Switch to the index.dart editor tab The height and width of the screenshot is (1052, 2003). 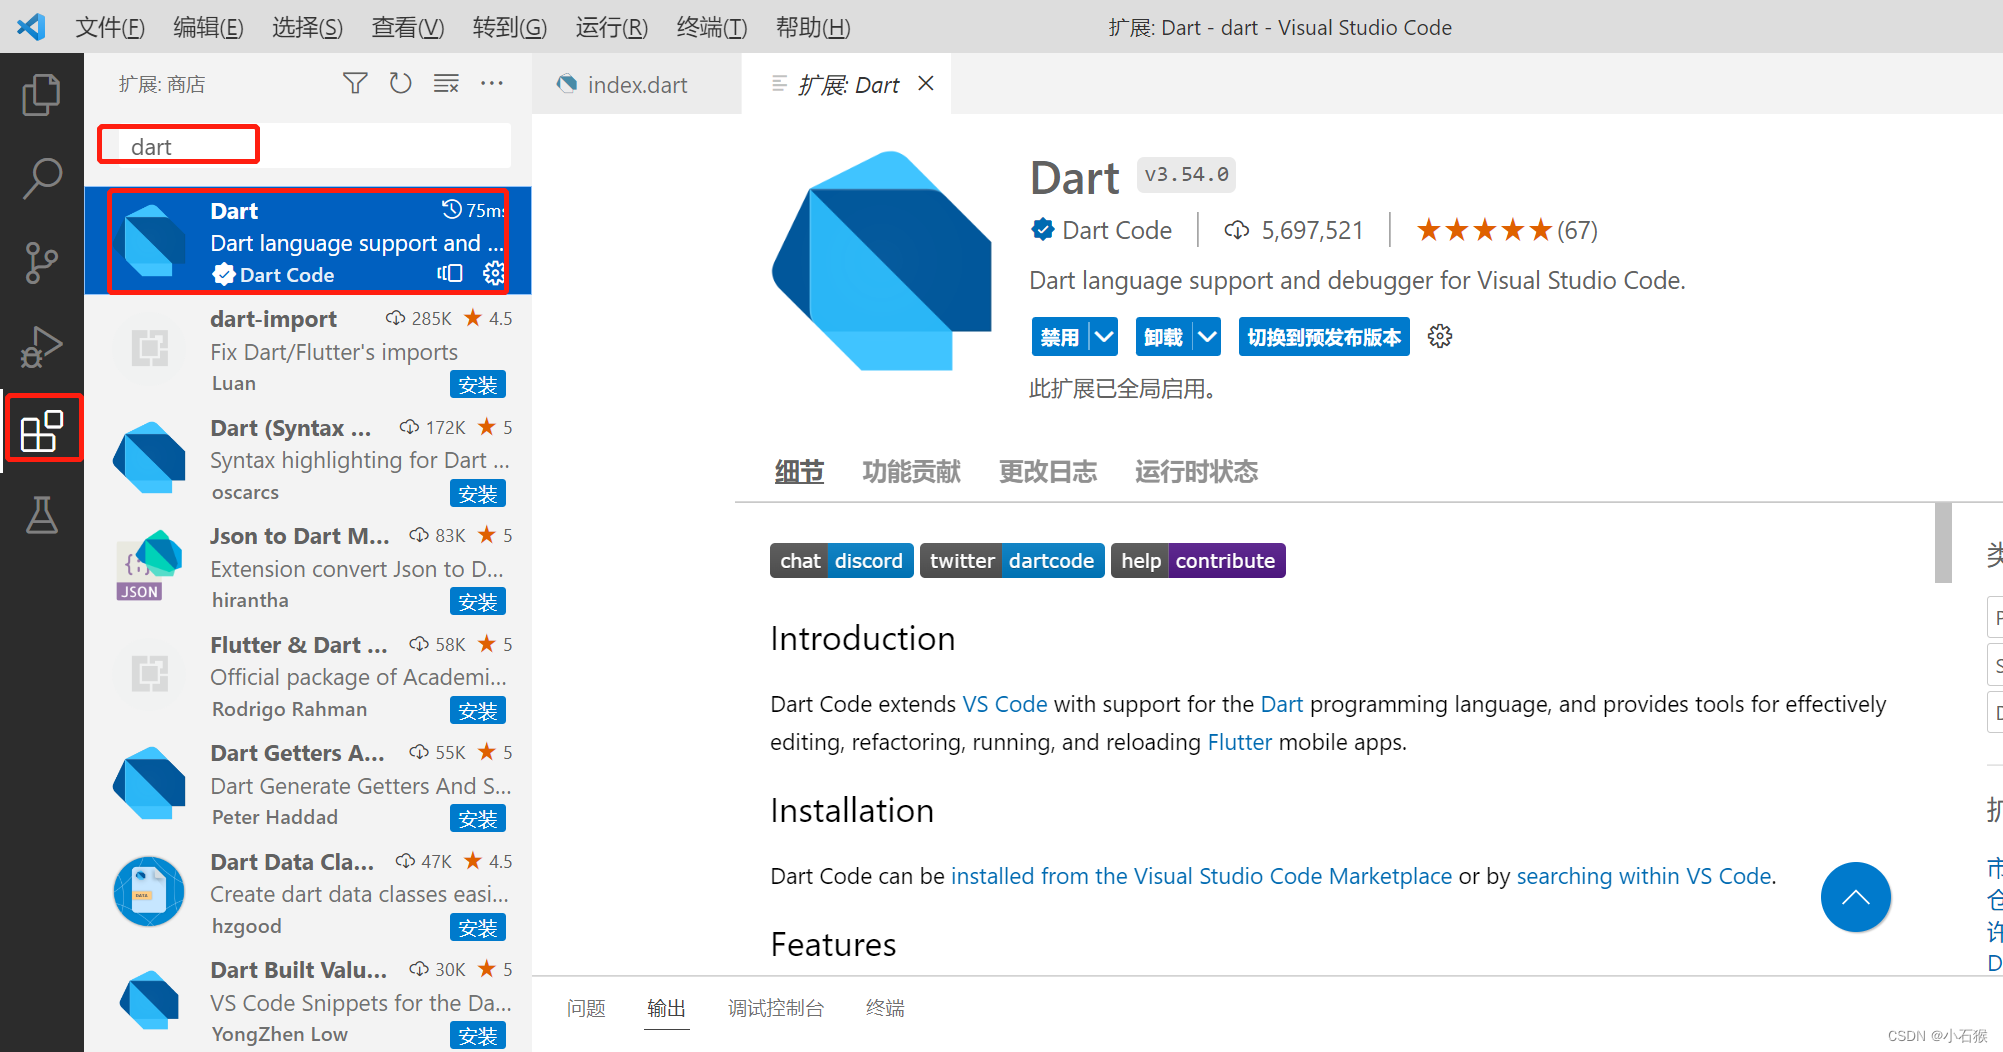click(637, 85)
